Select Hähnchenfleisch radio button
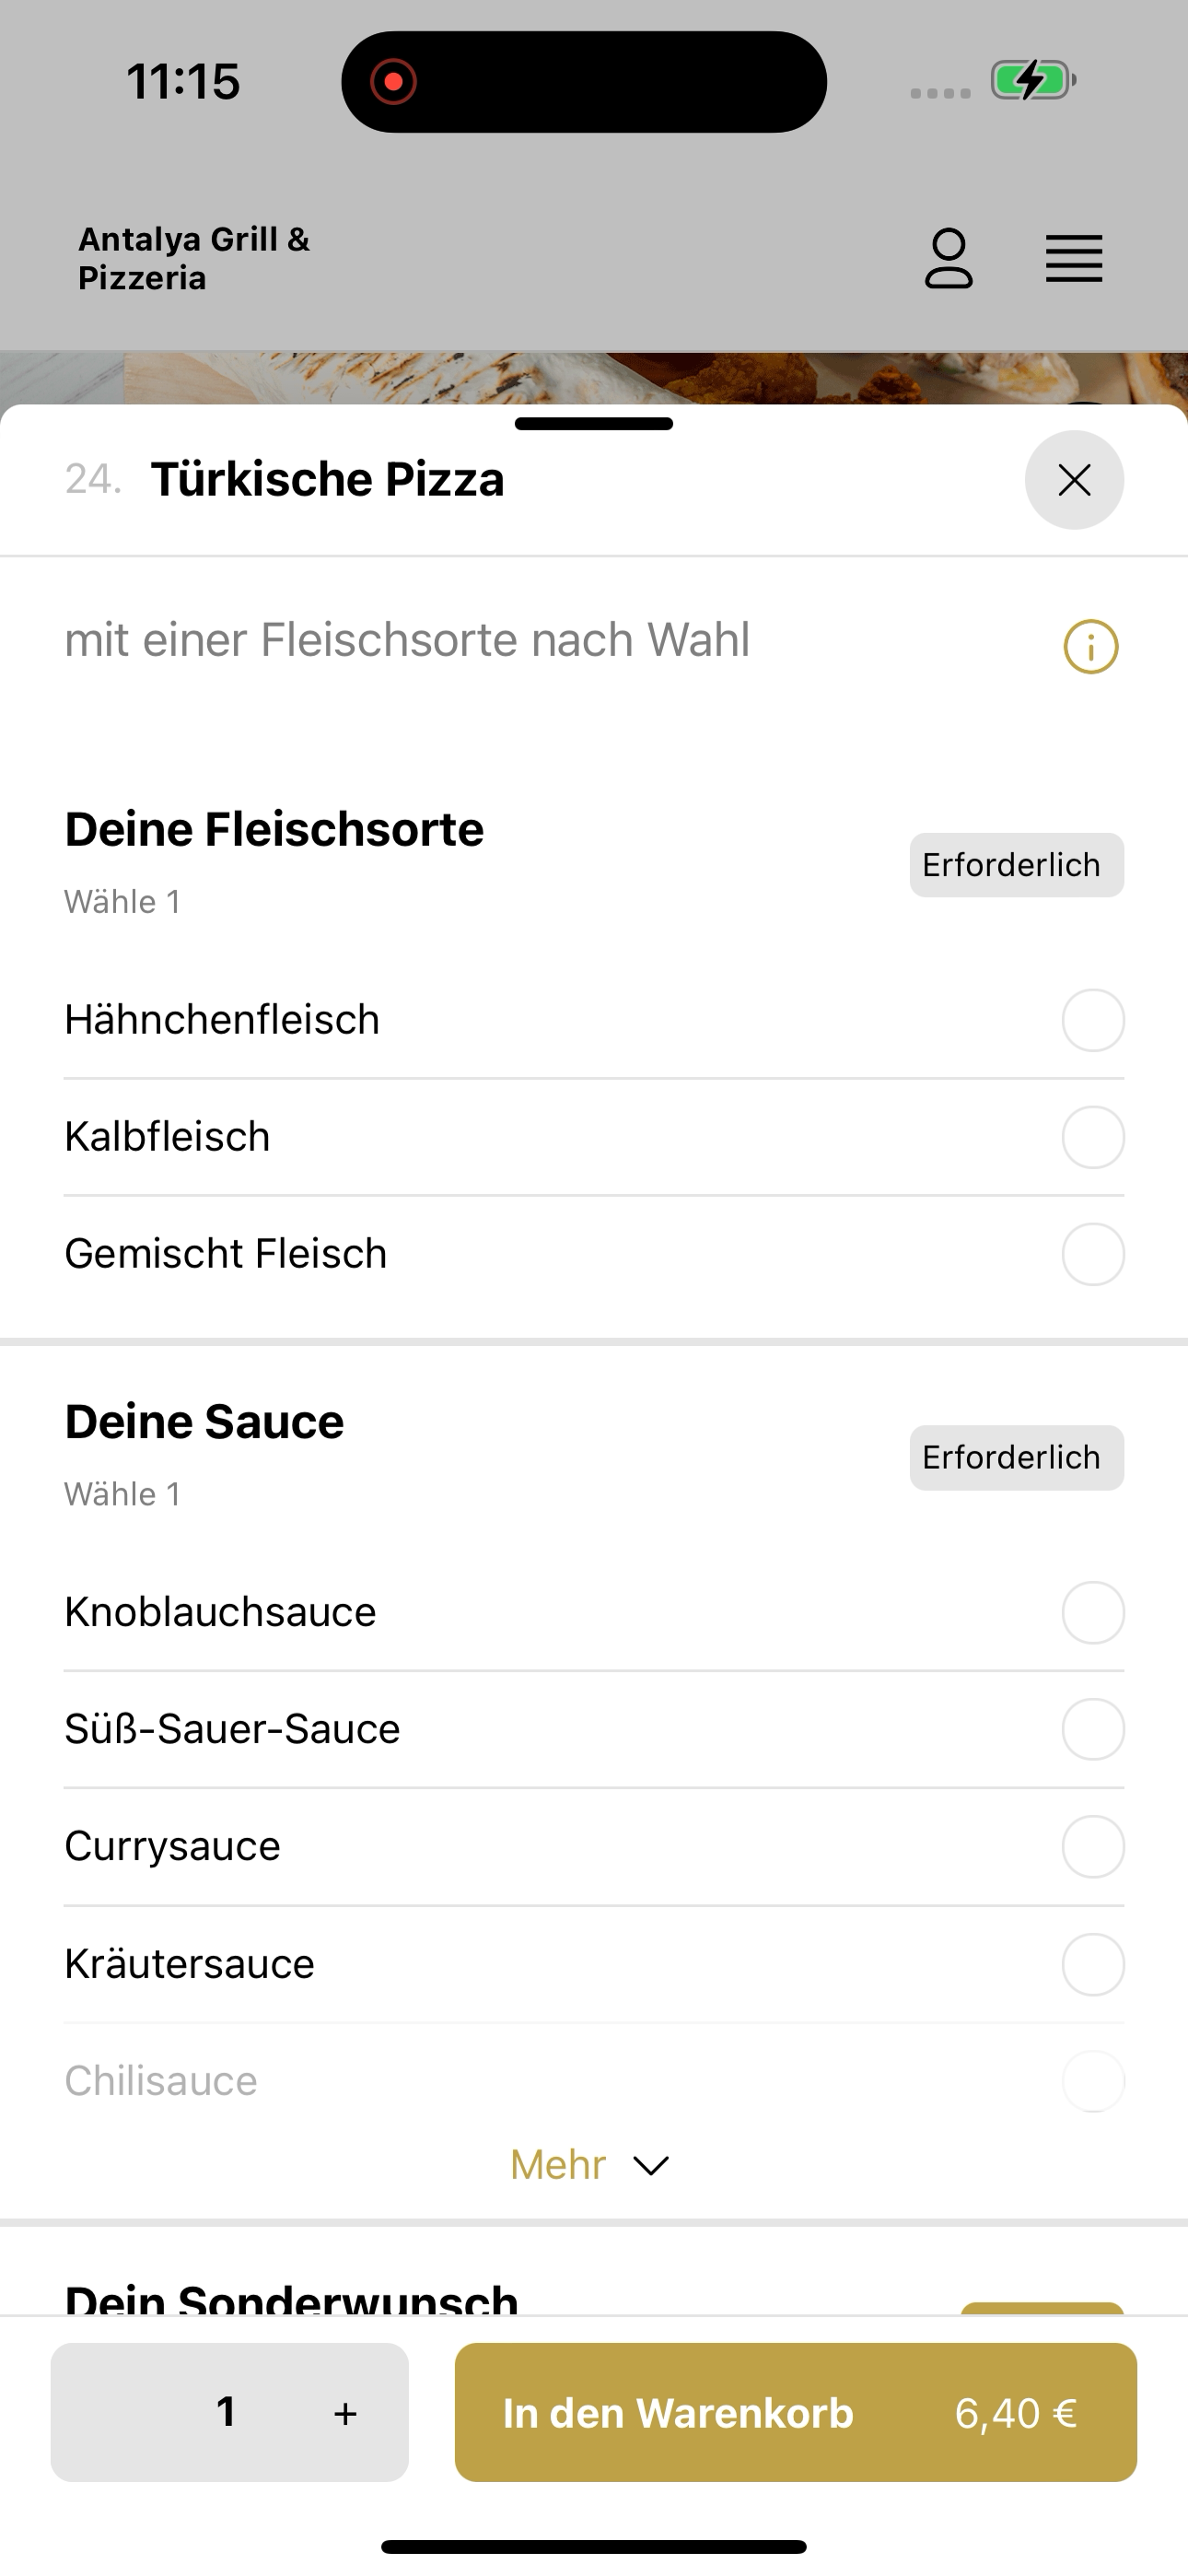This screenshot has width=1188, height=2576. 1092,1020
